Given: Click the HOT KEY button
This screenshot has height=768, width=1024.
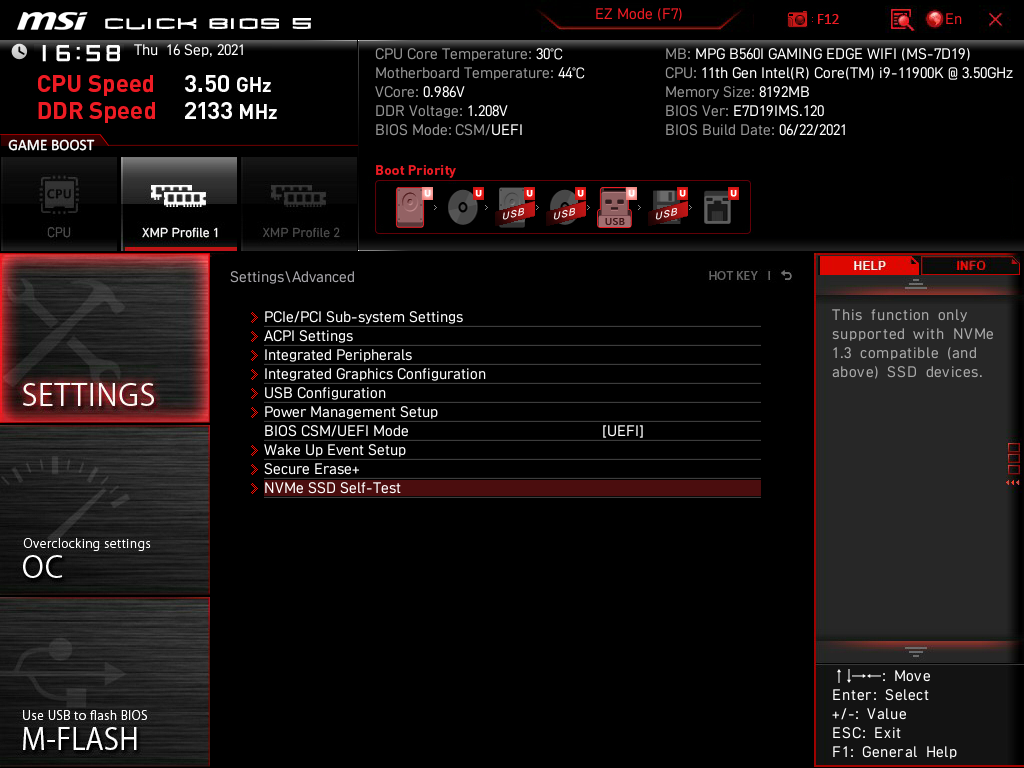Looking at the screenshot, I should 733,276.
